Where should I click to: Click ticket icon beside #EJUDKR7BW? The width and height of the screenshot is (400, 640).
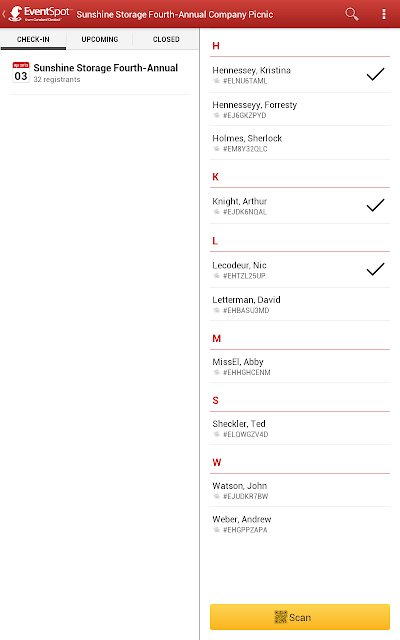[217, 496]
